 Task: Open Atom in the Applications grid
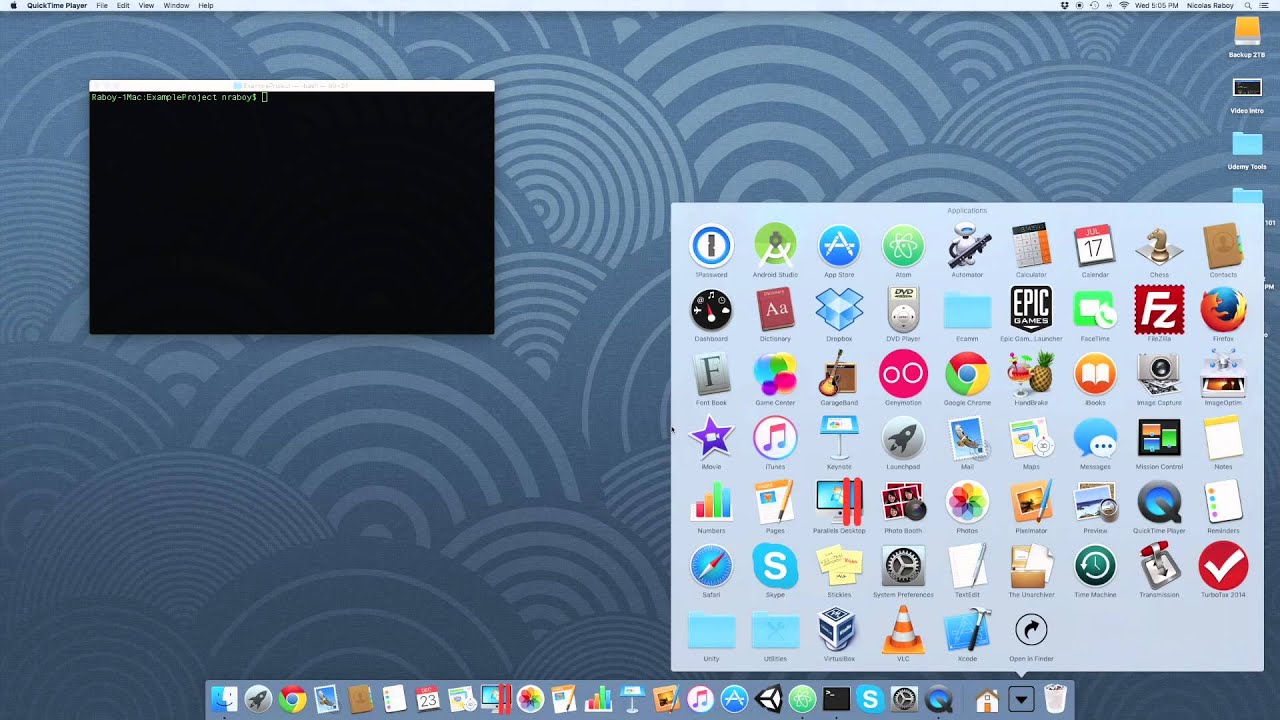point(903,246)
